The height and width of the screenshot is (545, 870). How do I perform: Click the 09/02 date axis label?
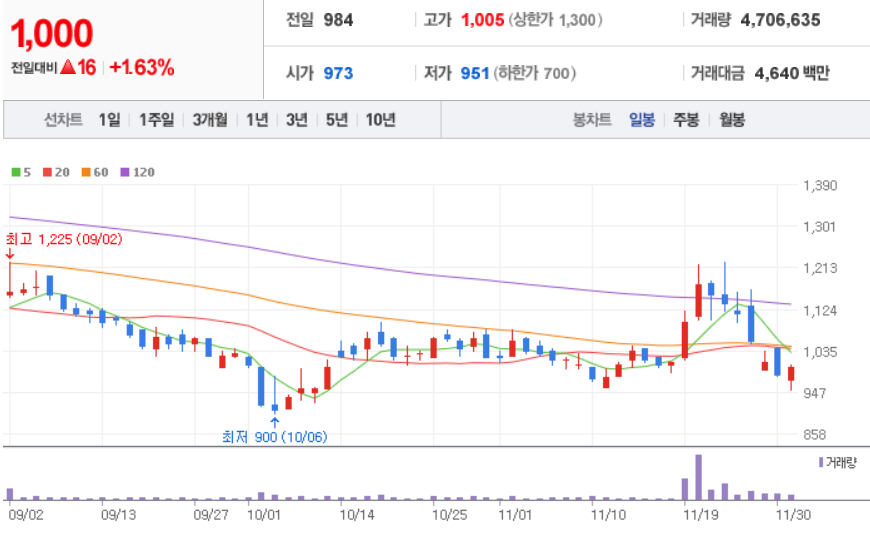coord(26,514)
